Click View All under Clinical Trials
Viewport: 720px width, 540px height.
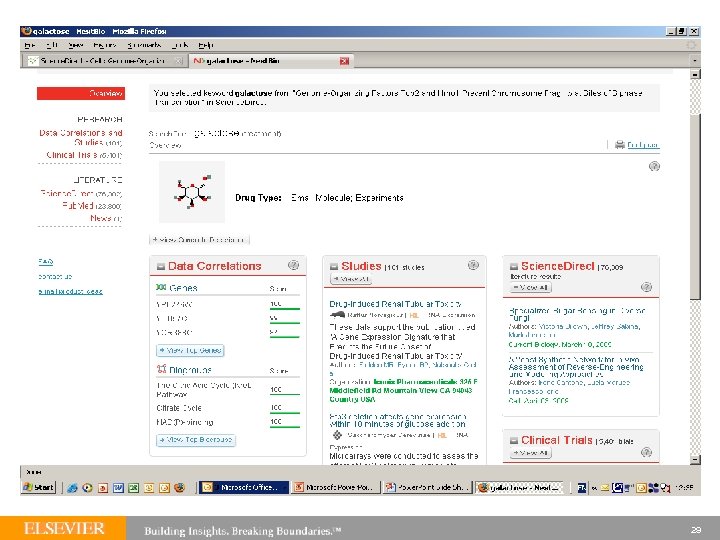coord(530,453)
